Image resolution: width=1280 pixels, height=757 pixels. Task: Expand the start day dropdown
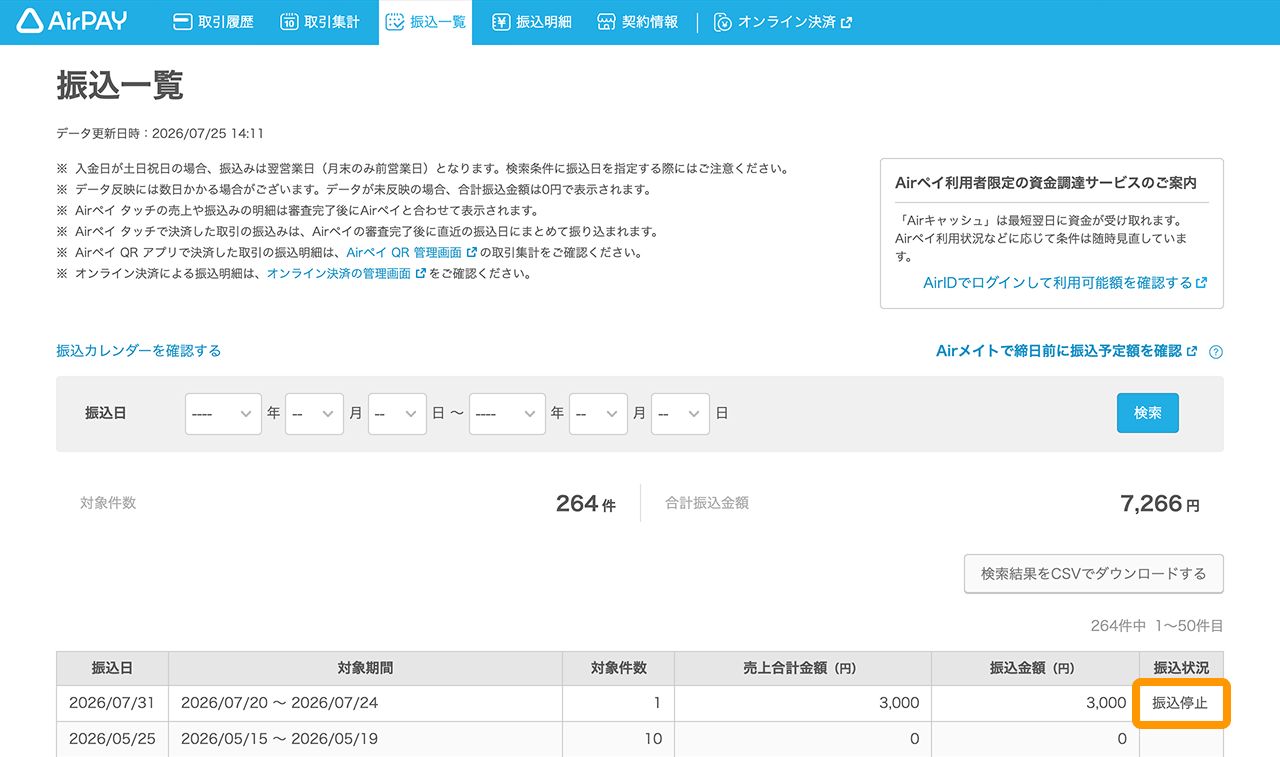(x=397, y=413)
